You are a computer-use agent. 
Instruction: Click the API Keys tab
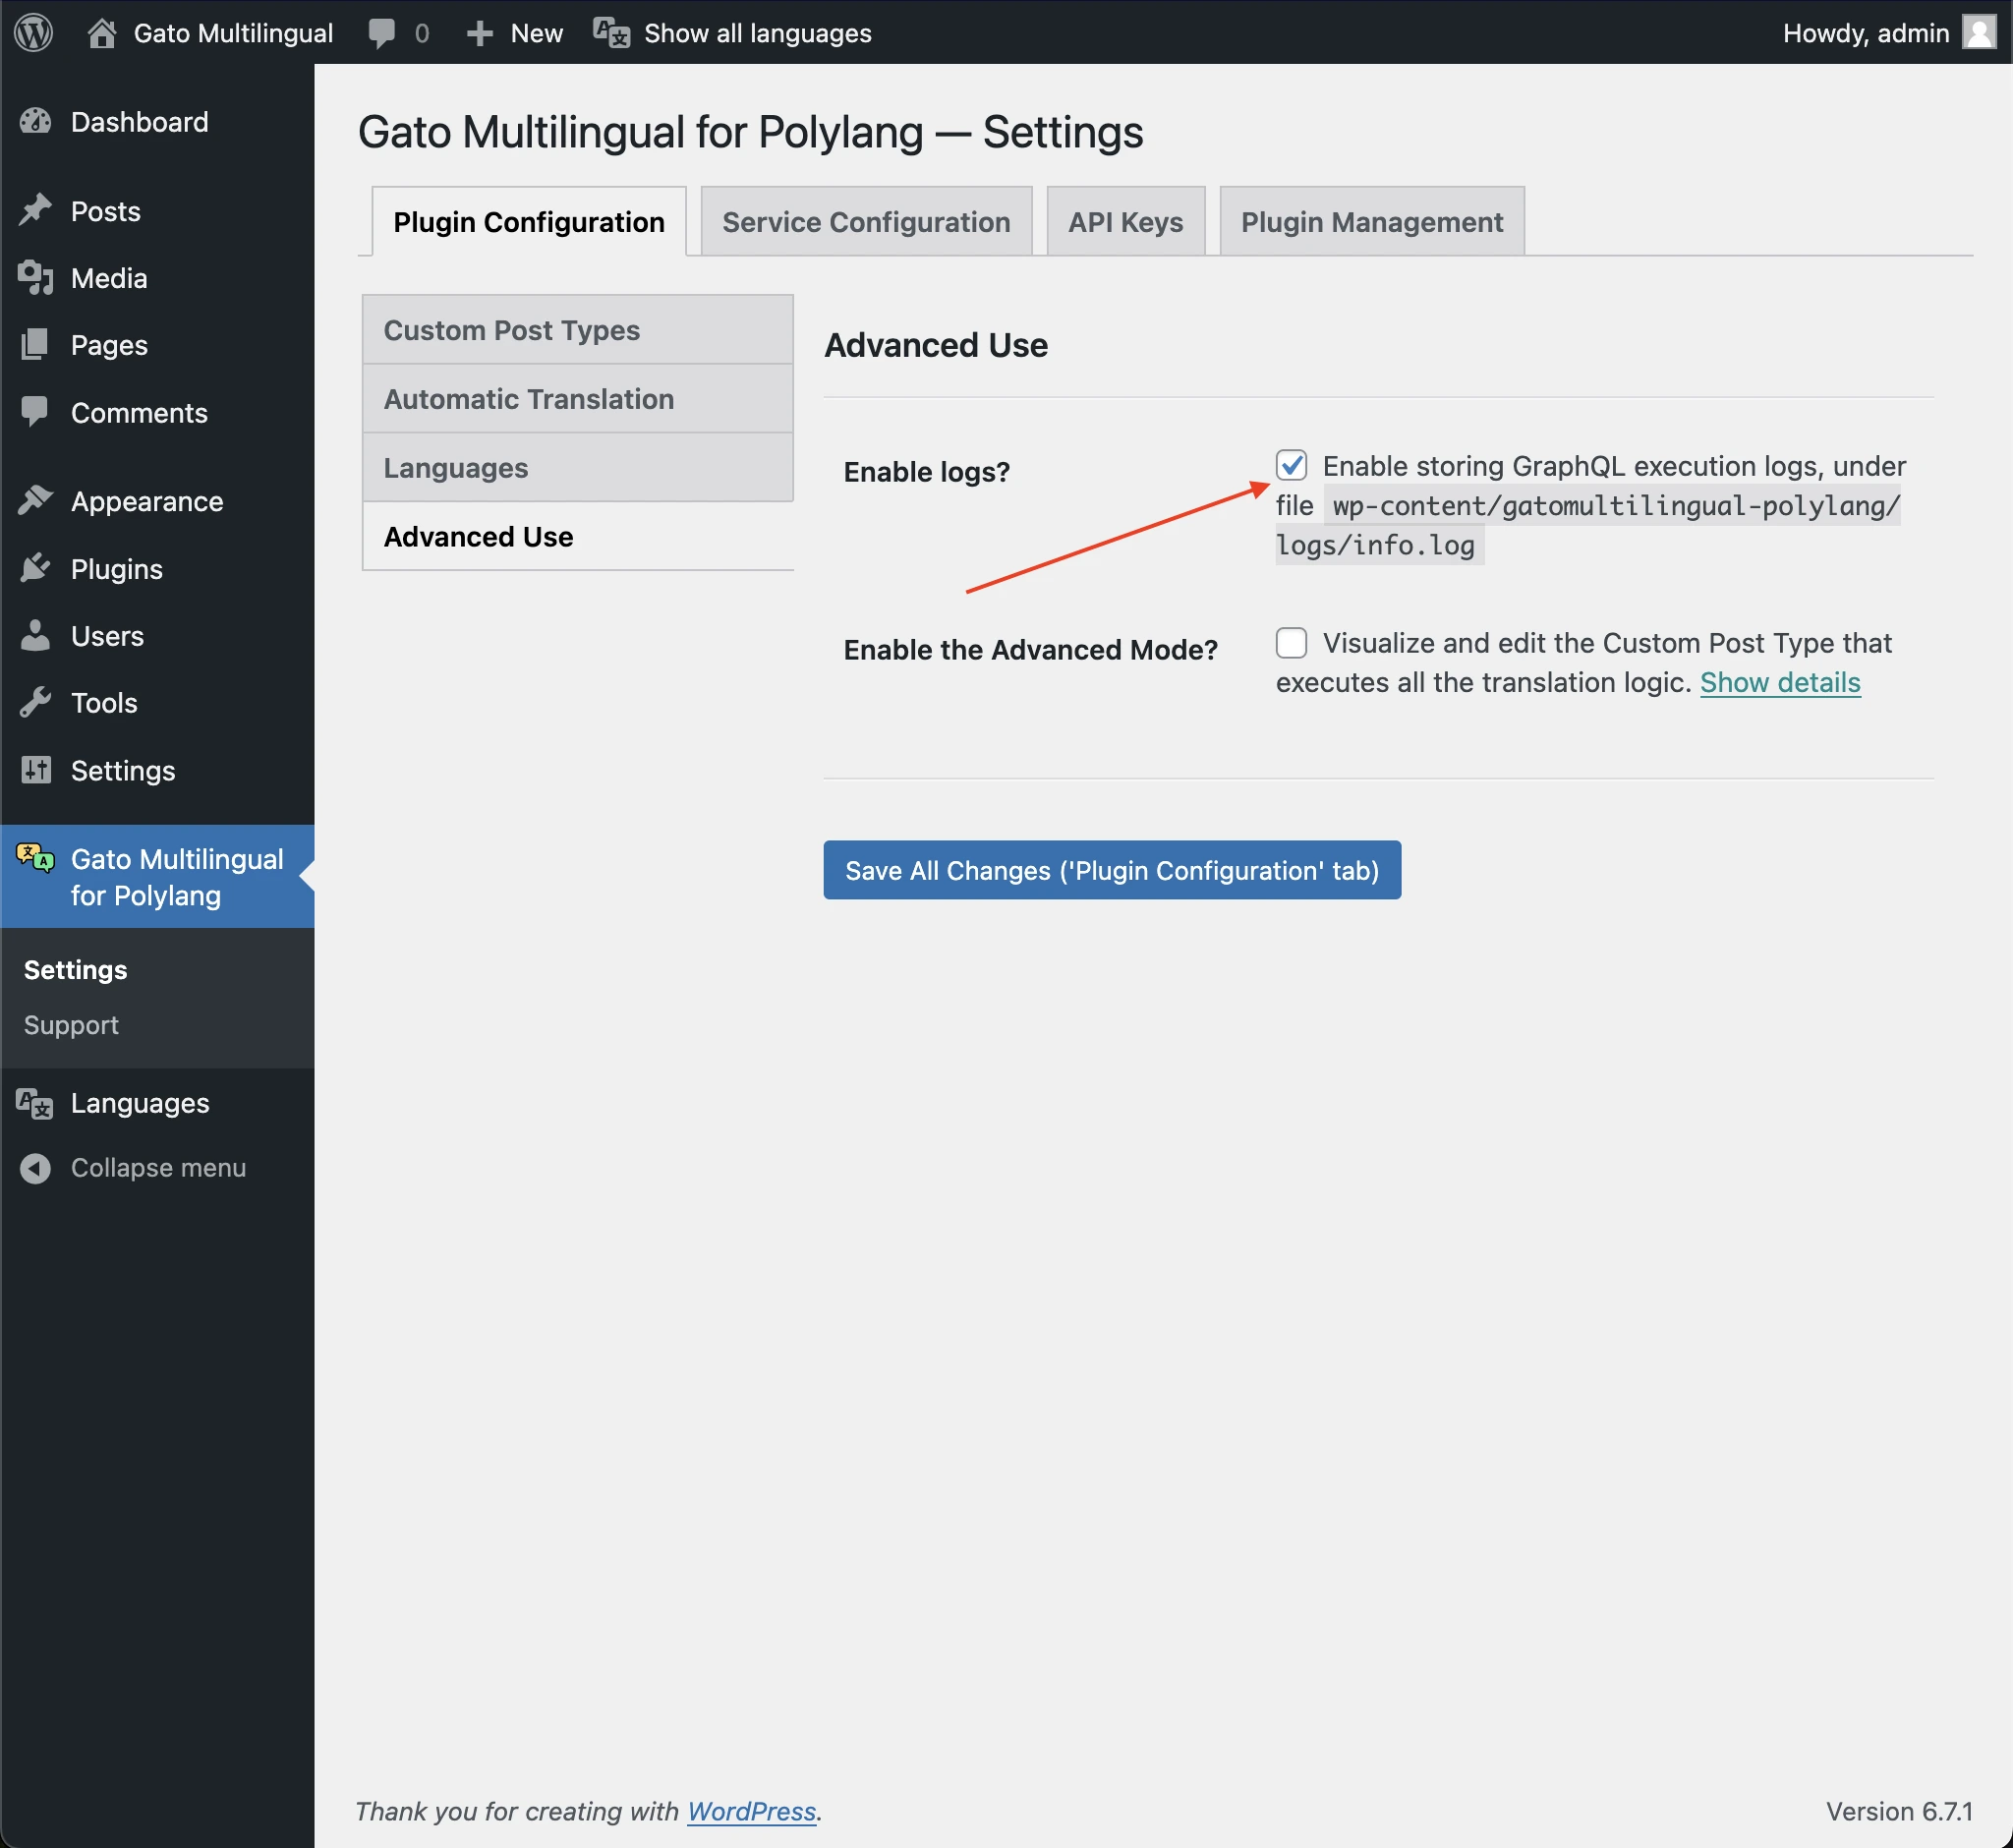(x=1124, y=219)
